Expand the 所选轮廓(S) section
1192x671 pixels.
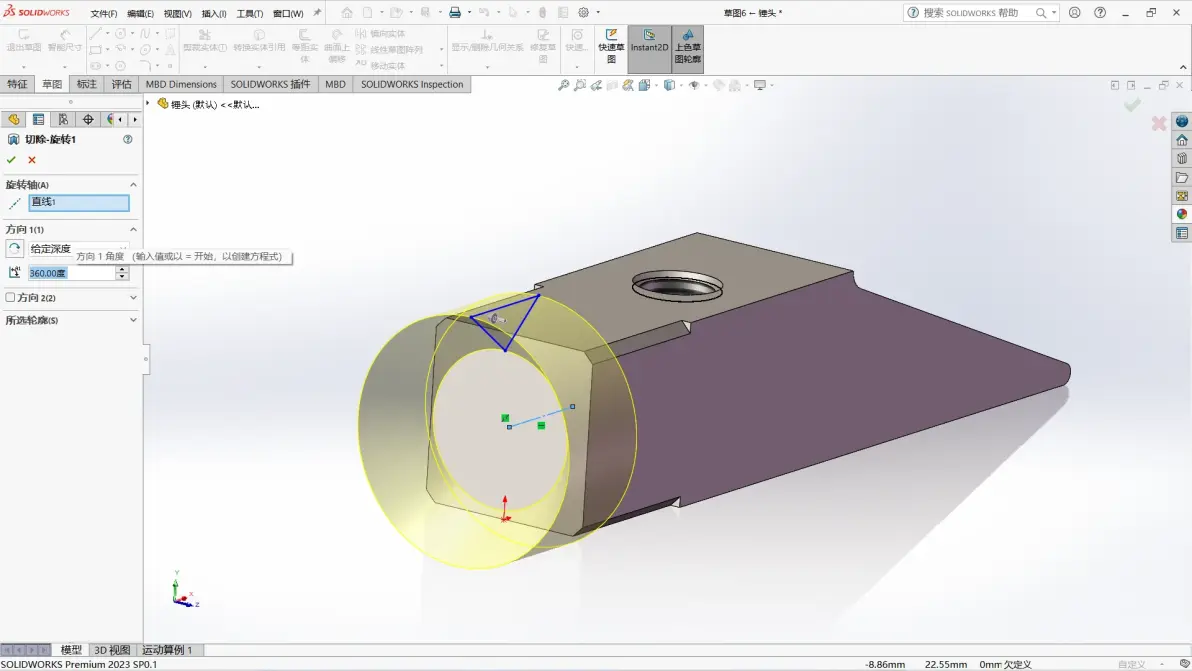pos(133,320)
